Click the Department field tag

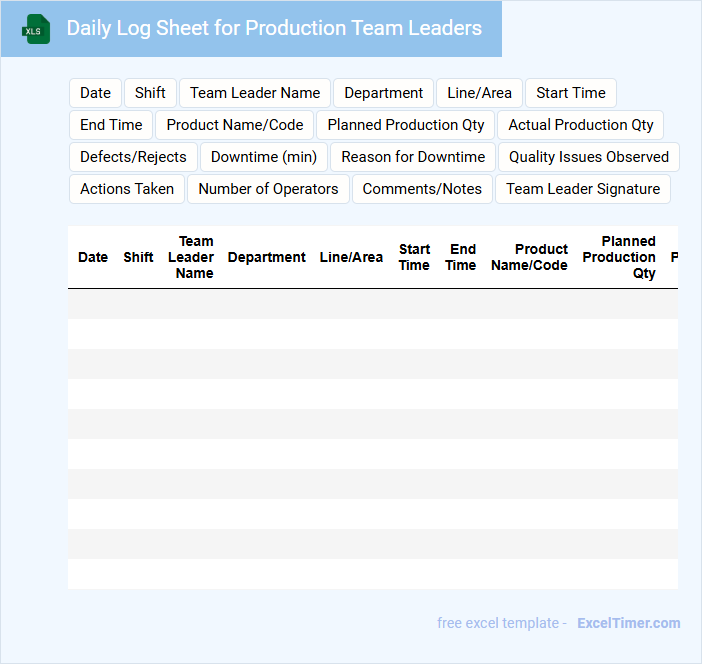(383, 93)
